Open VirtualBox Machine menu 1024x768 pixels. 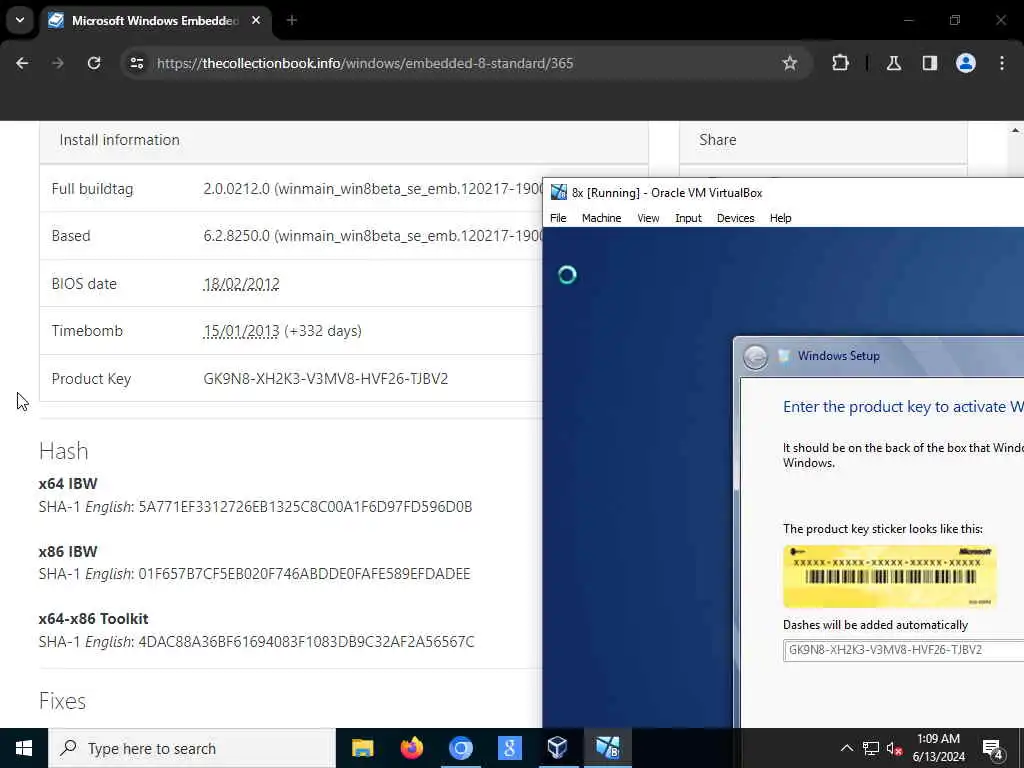coord(601,218)
